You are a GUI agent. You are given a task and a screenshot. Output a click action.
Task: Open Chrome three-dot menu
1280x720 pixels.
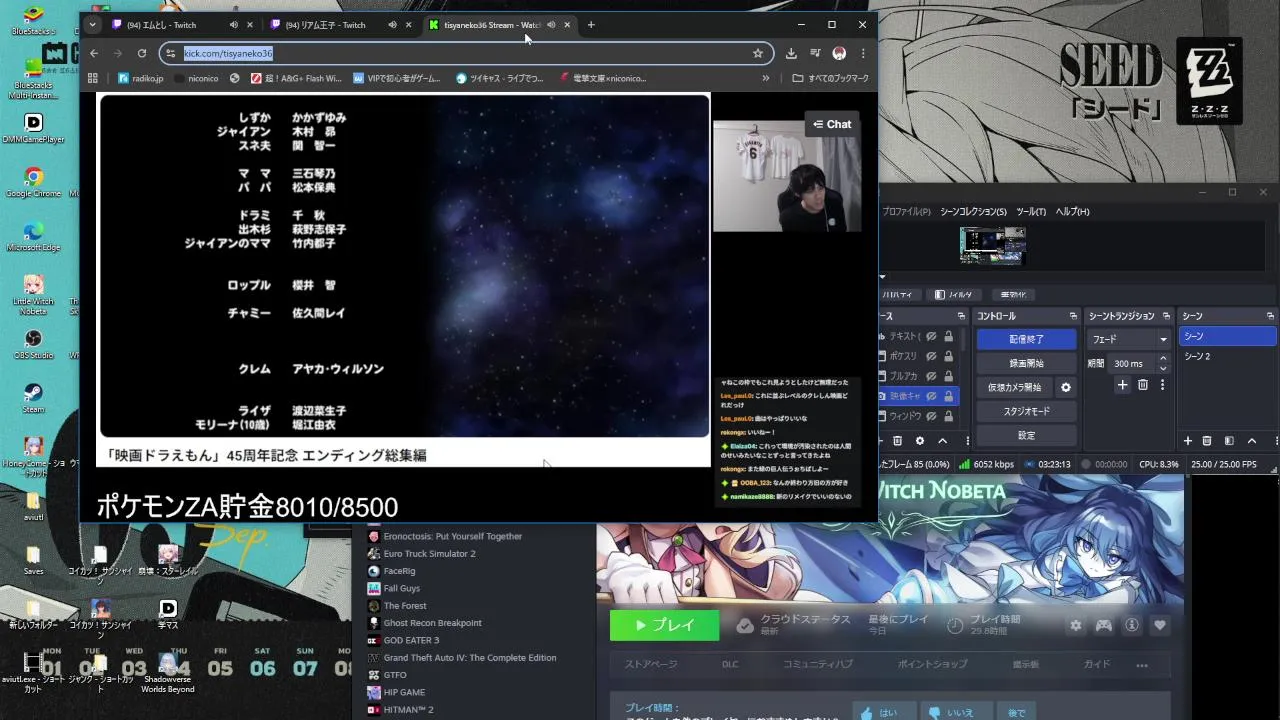[863, 53]
